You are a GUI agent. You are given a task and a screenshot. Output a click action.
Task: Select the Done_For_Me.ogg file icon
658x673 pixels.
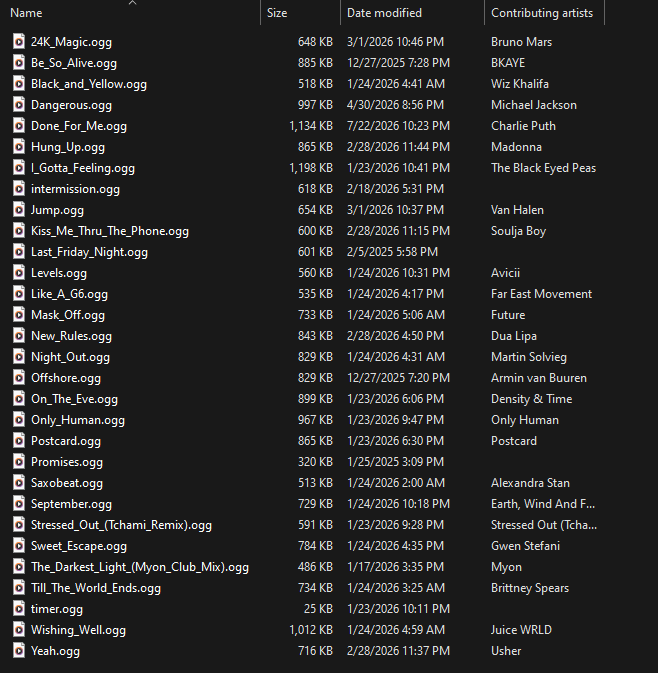pyautogui.click(x=18, y=126)
